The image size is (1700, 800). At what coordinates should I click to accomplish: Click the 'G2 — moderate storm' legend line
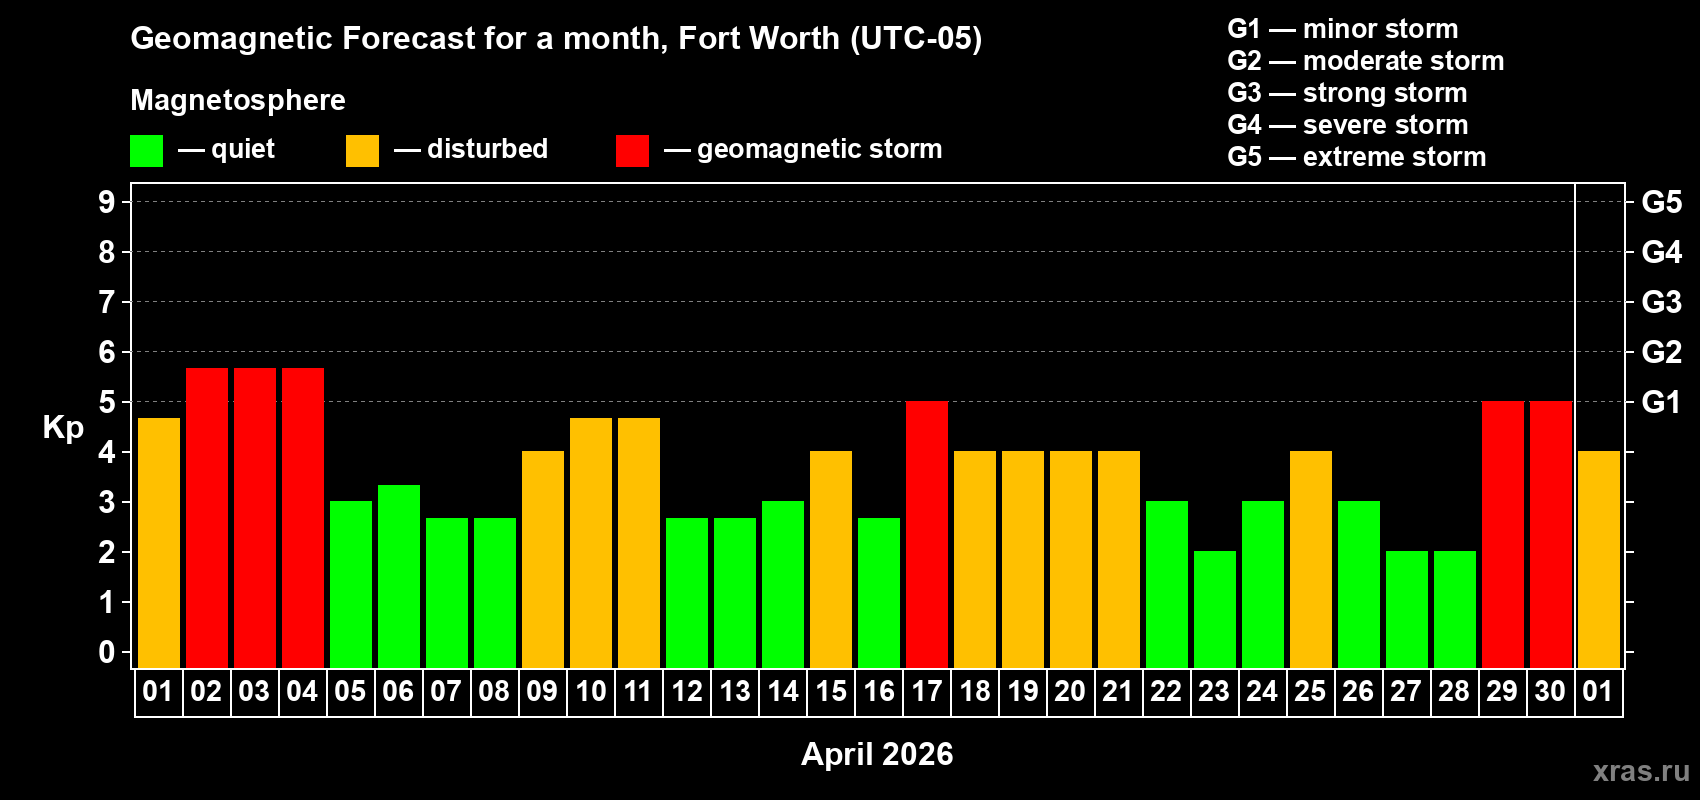[1365, 61]
